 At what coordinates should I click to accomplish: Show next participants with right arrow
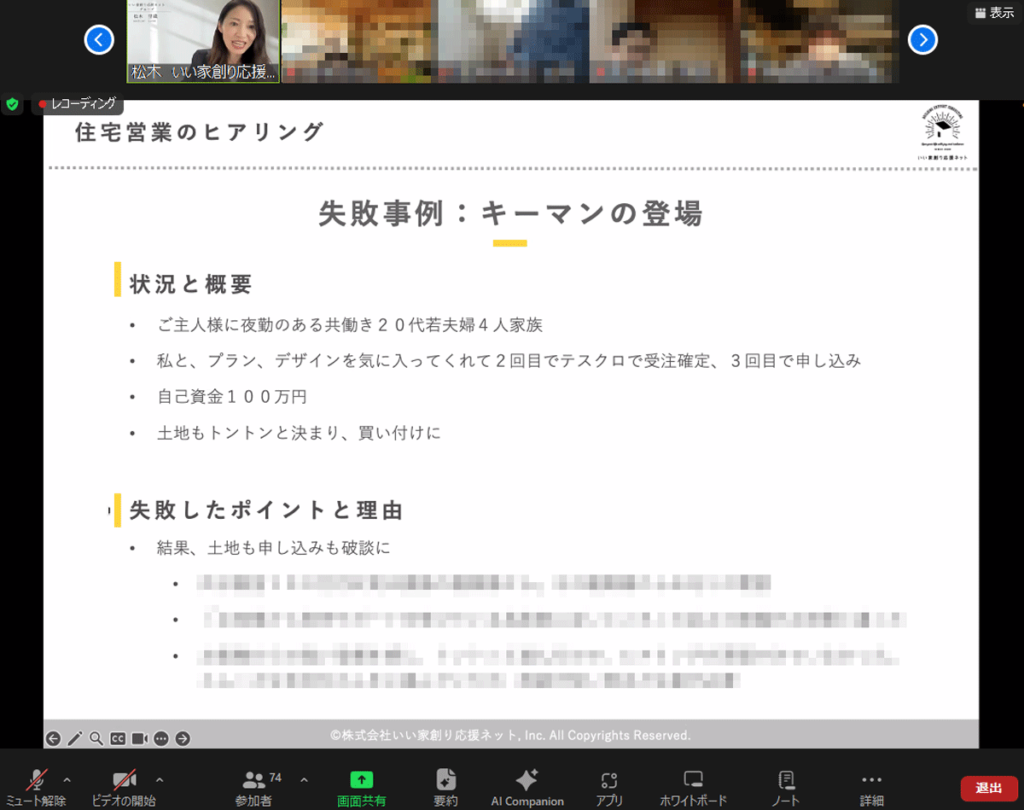(922, 40)
